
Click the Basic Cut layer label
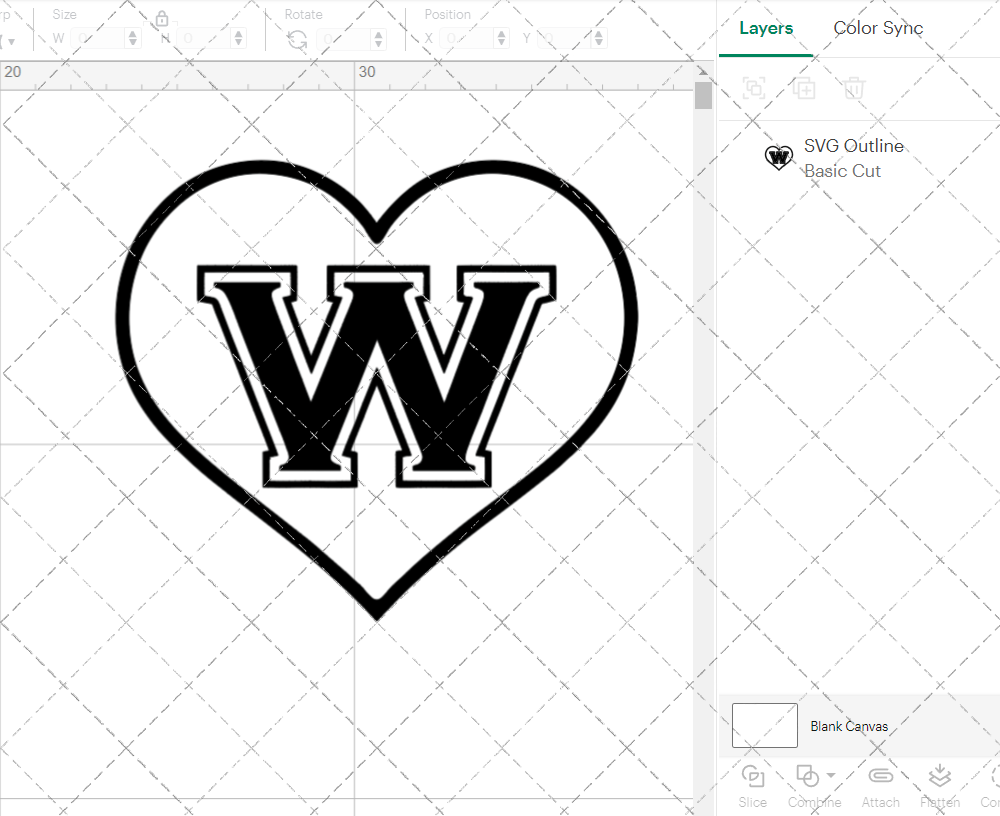pos(842,171)
